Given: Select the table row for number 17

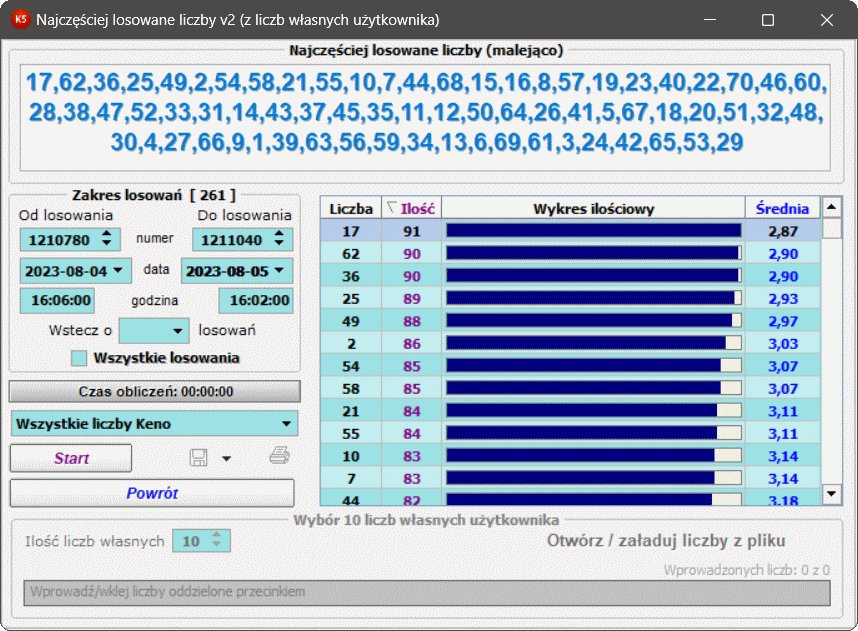Looking at the screenshot, I should click(x=570, y=231).
